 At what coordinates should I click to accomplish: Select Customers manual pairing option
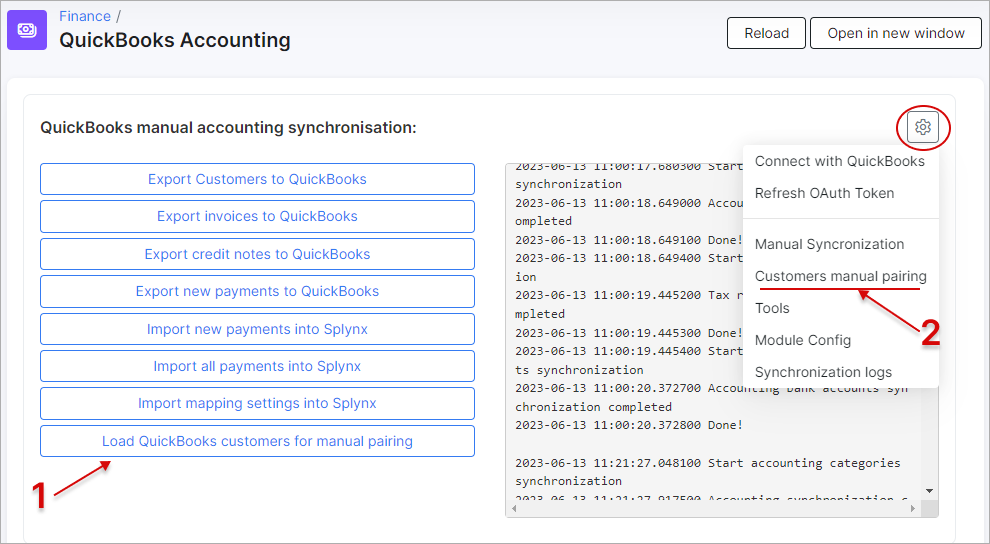pos(840,276)
